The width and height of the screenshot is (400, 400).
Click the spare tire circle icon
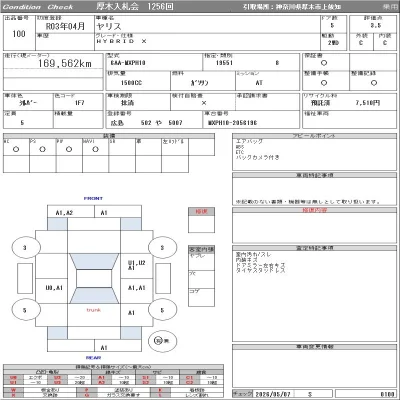click(x=162, y=341)
